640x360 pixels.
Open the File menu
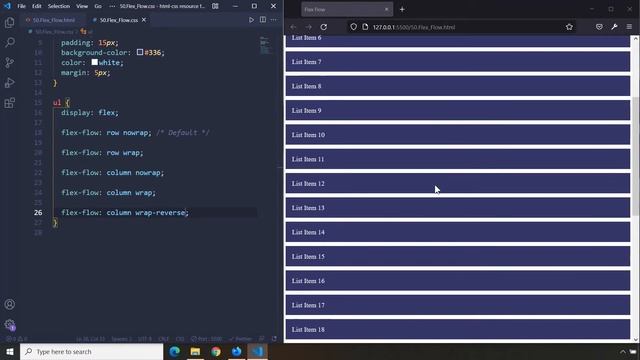click(x=21, y=6)
